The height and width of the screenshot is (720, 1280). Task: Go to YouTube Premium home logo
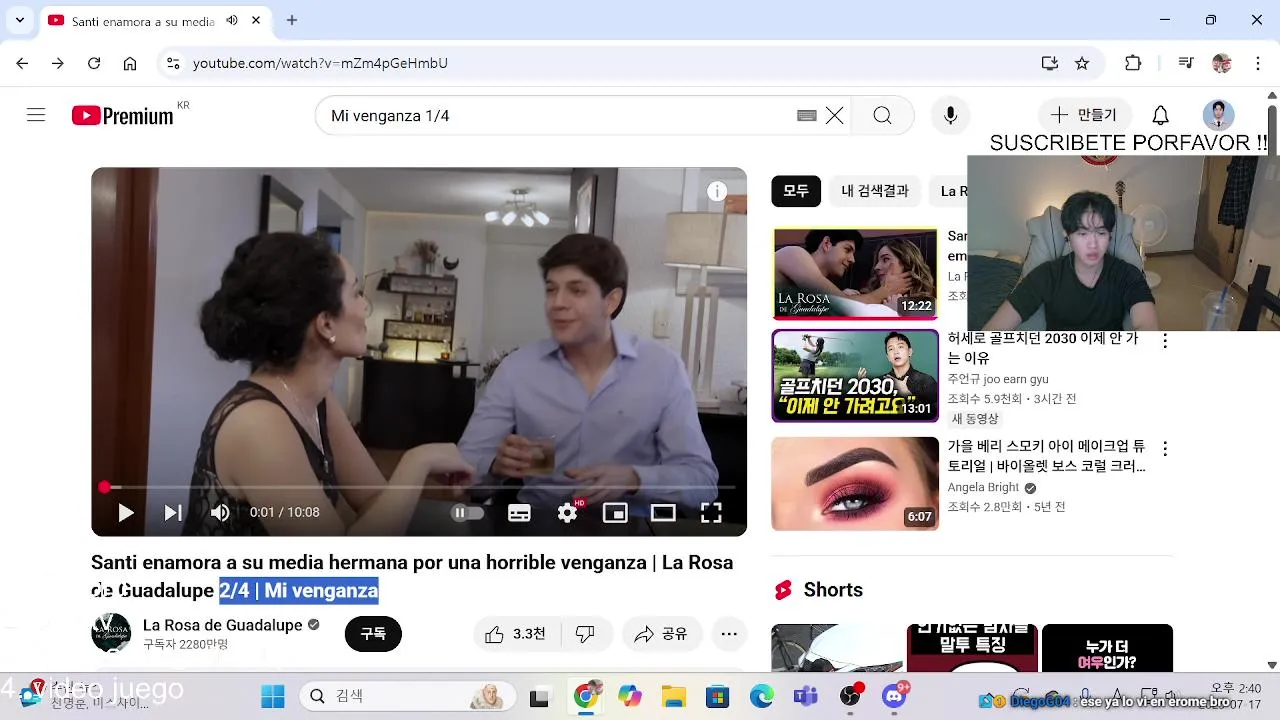coord(123,116)
